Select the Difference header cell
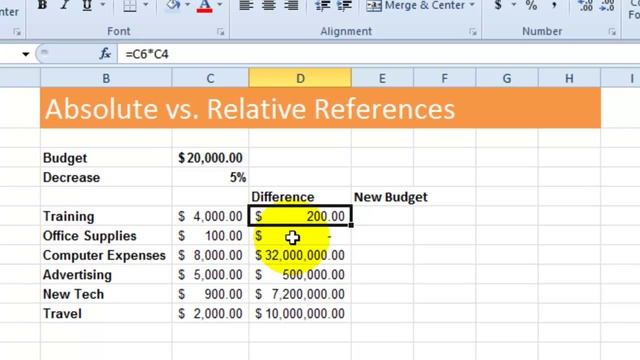The image size is (640, 360). [300, 197]
